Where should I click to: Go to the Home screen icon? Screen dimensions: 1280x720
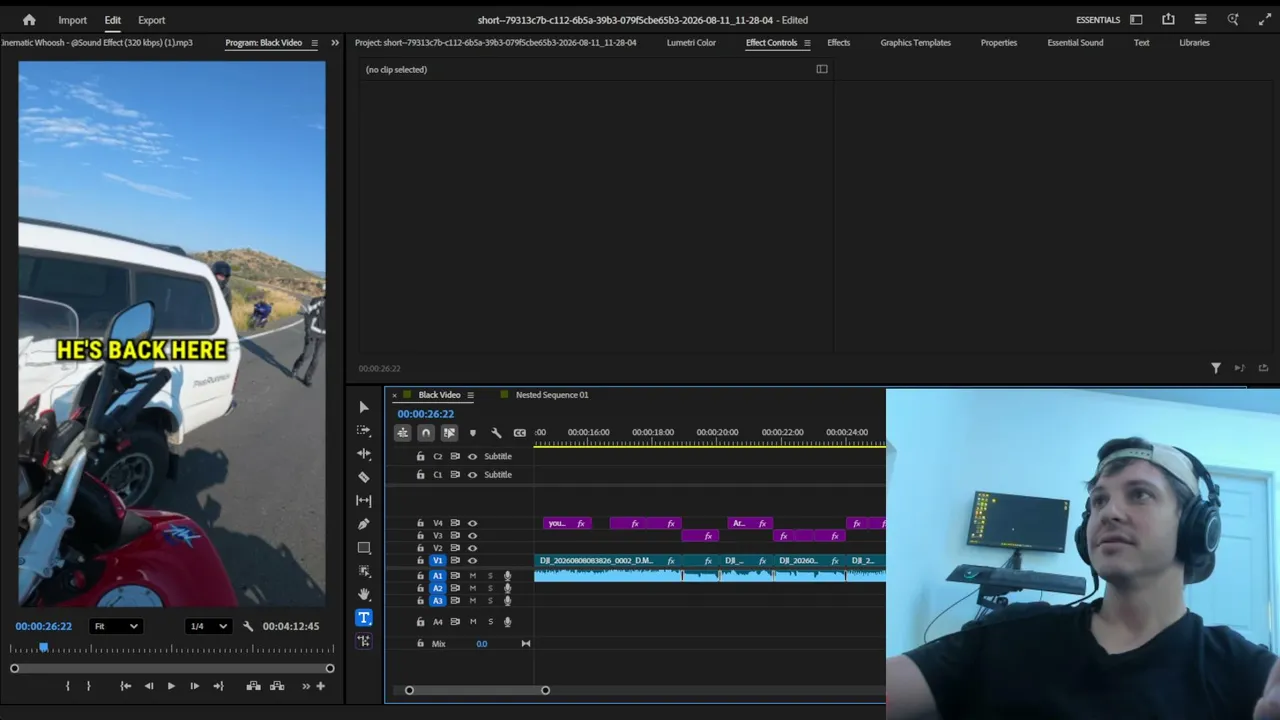29,20
